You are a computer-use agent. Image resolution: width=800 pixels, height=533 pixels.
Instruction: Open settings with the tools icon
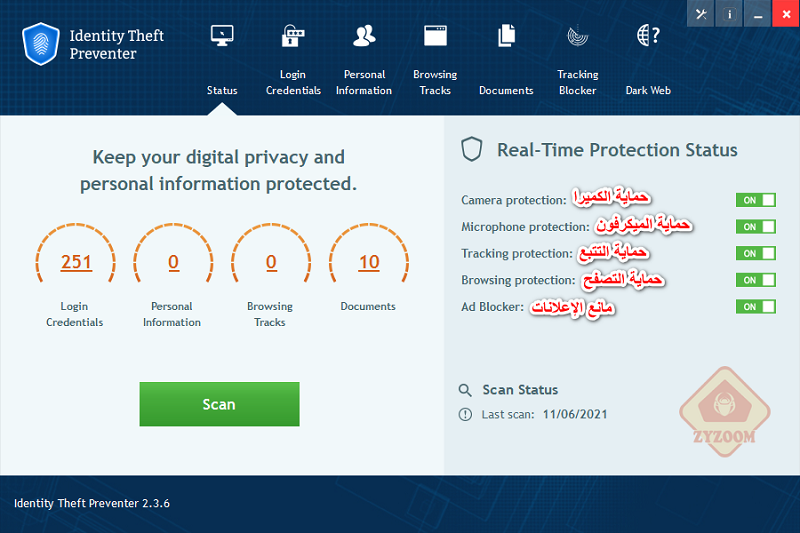tap(701, 14)
